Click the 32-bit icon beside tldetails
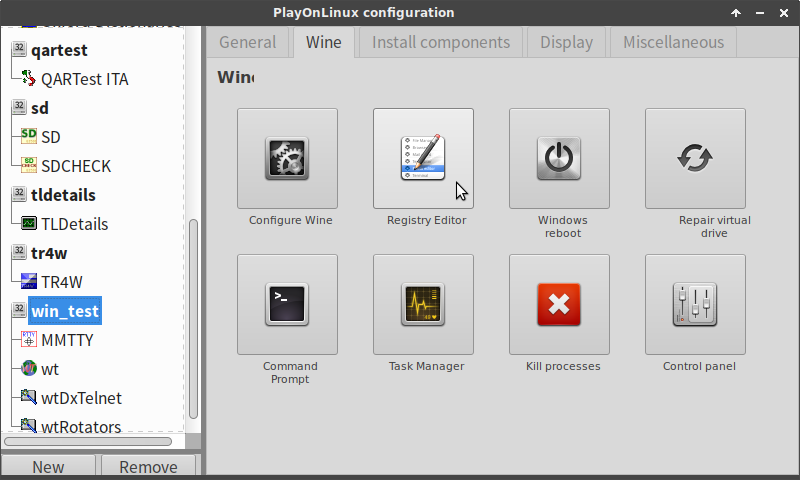Image resolution: width=800 pixels, height=480 pixels. point(19,193)
